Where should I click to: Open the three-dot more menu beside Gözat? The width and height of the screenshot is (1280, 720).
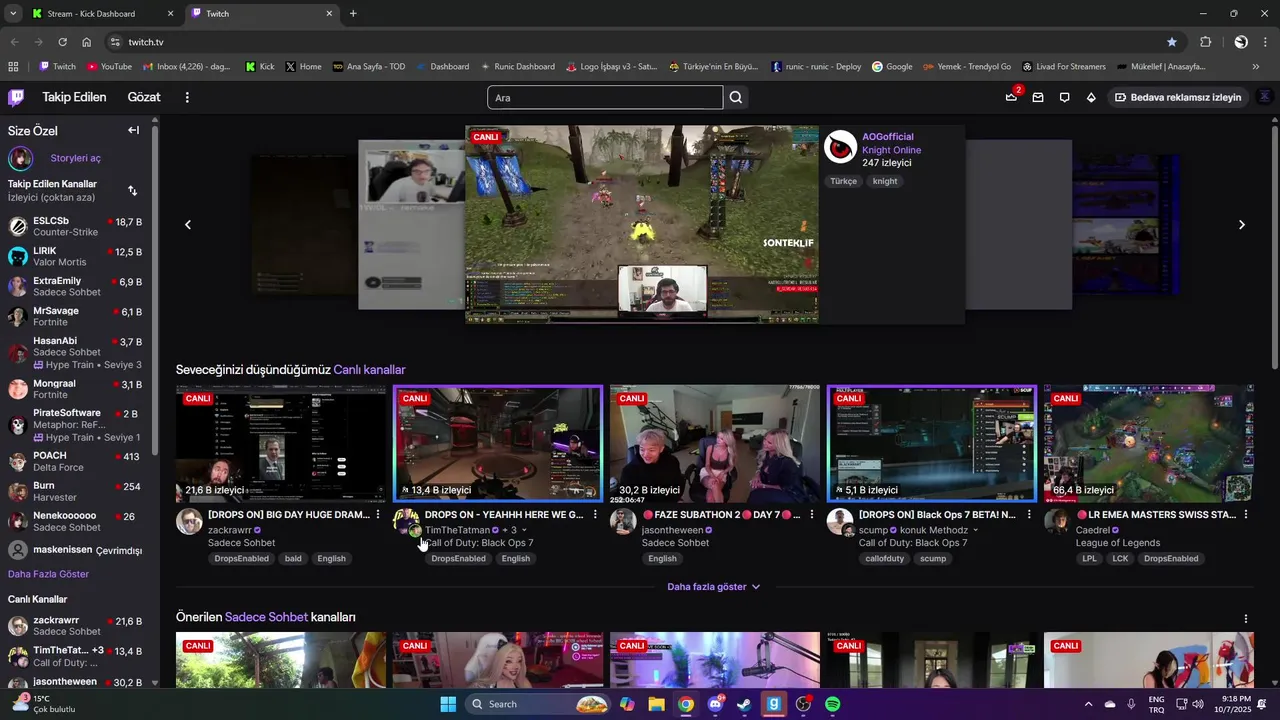pos(187,97)
